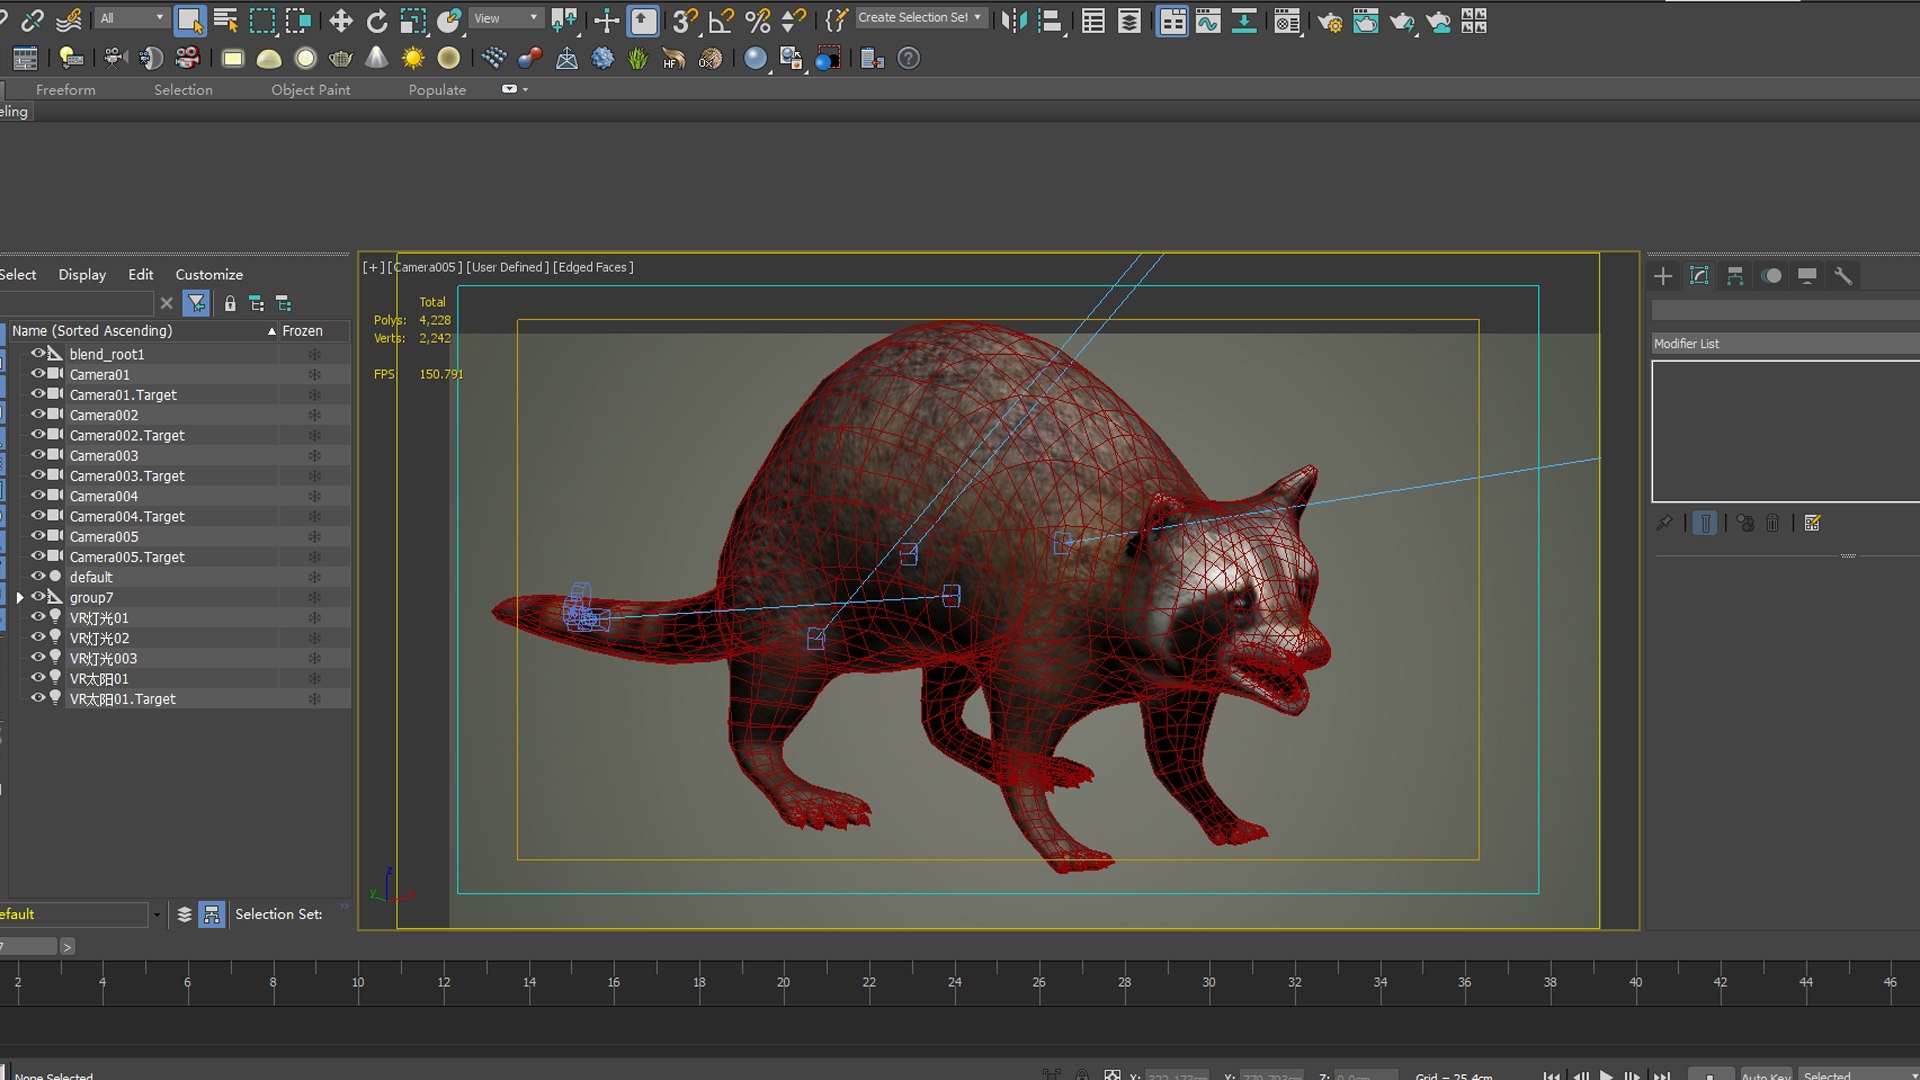The image size is (1920, 1080).
Task: Click the Scene Explorer toggle icon
Action: click(1093, 20)
